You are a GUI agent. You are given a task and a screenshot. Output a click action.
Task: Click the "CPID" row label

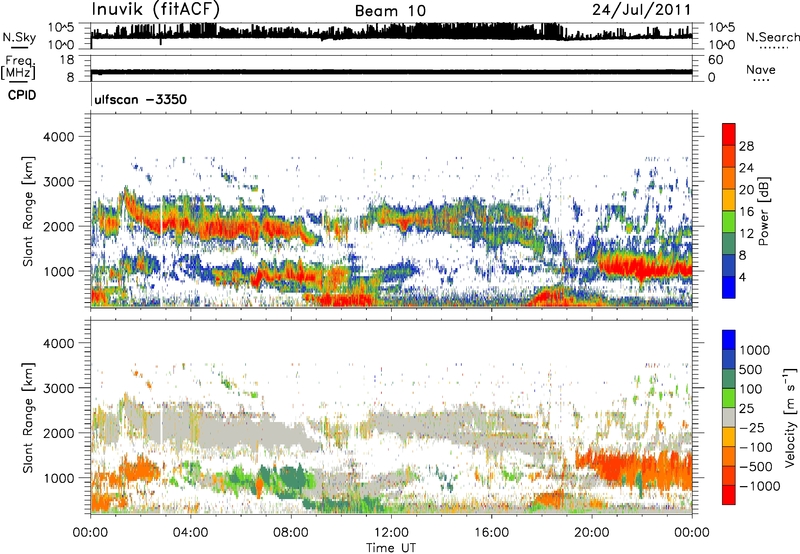[x=22, y=95]
